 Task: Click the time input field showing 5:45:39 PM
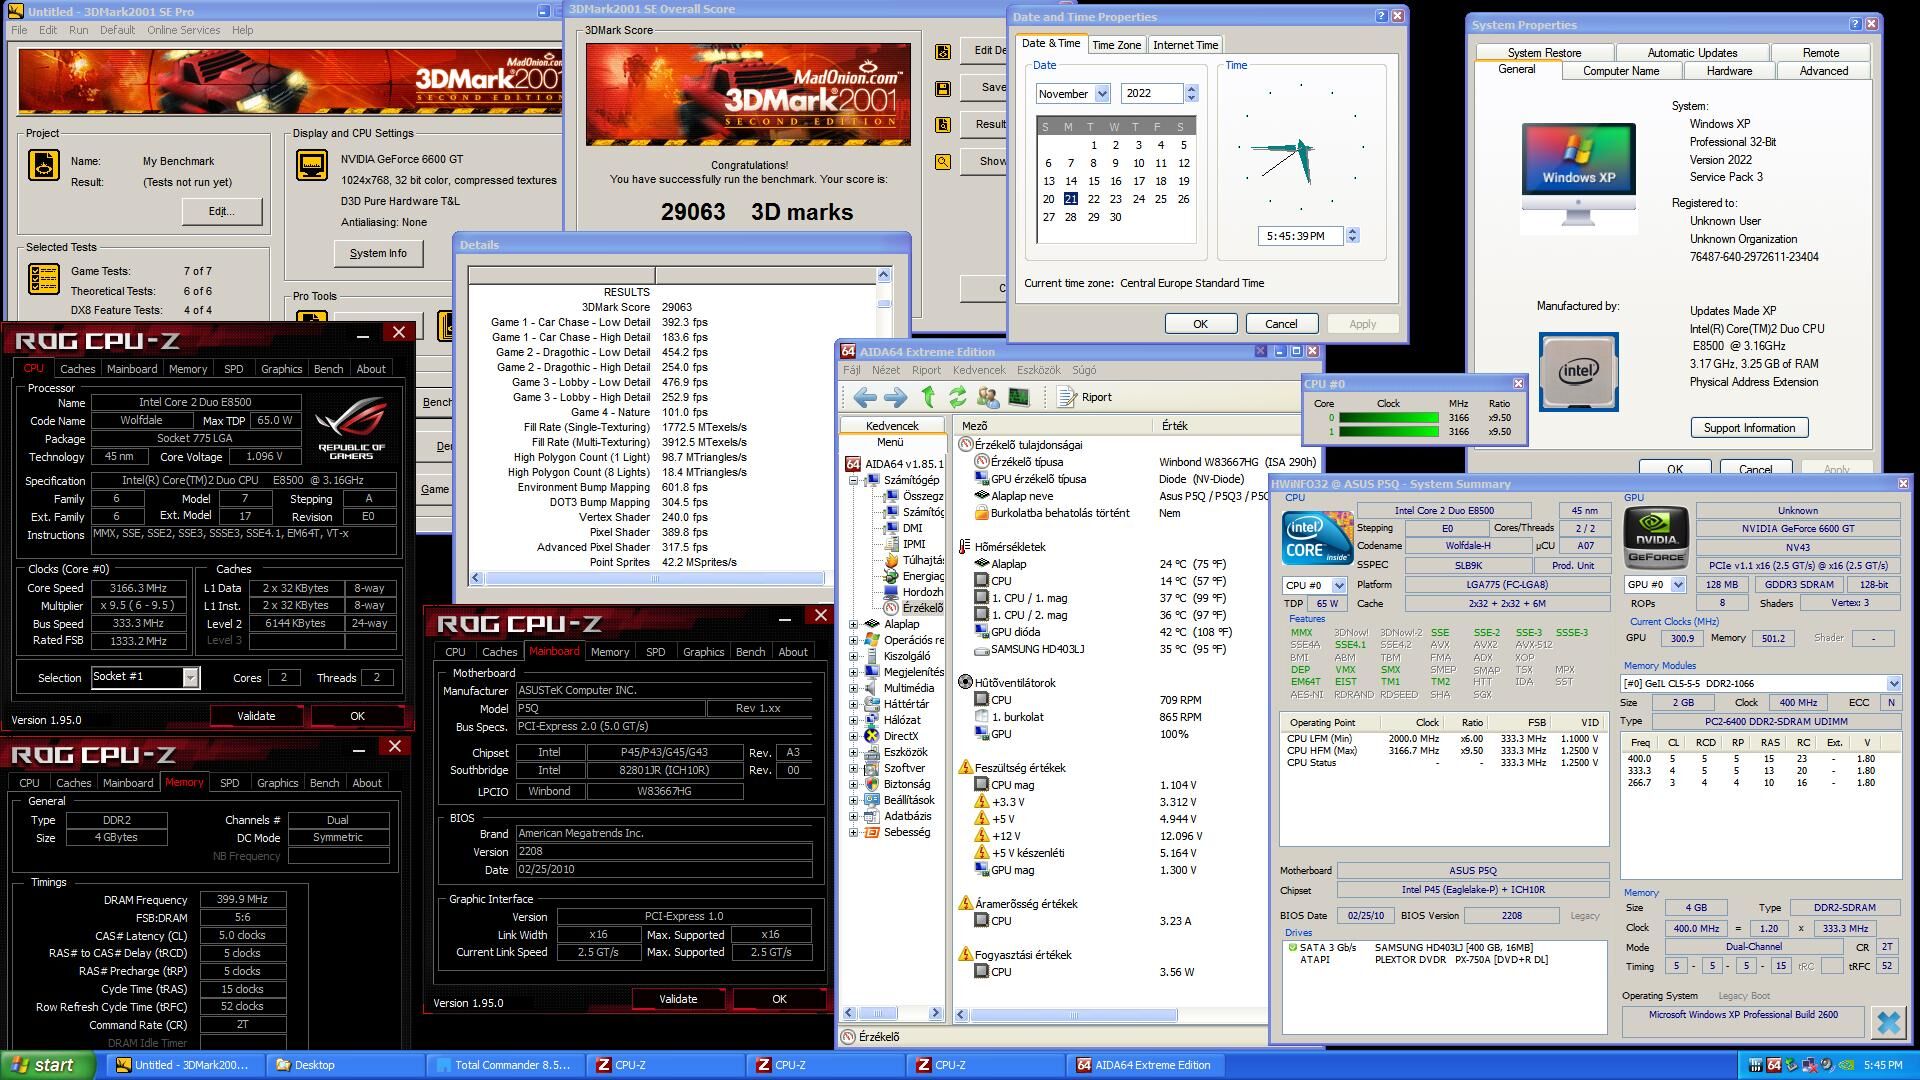1299,236
